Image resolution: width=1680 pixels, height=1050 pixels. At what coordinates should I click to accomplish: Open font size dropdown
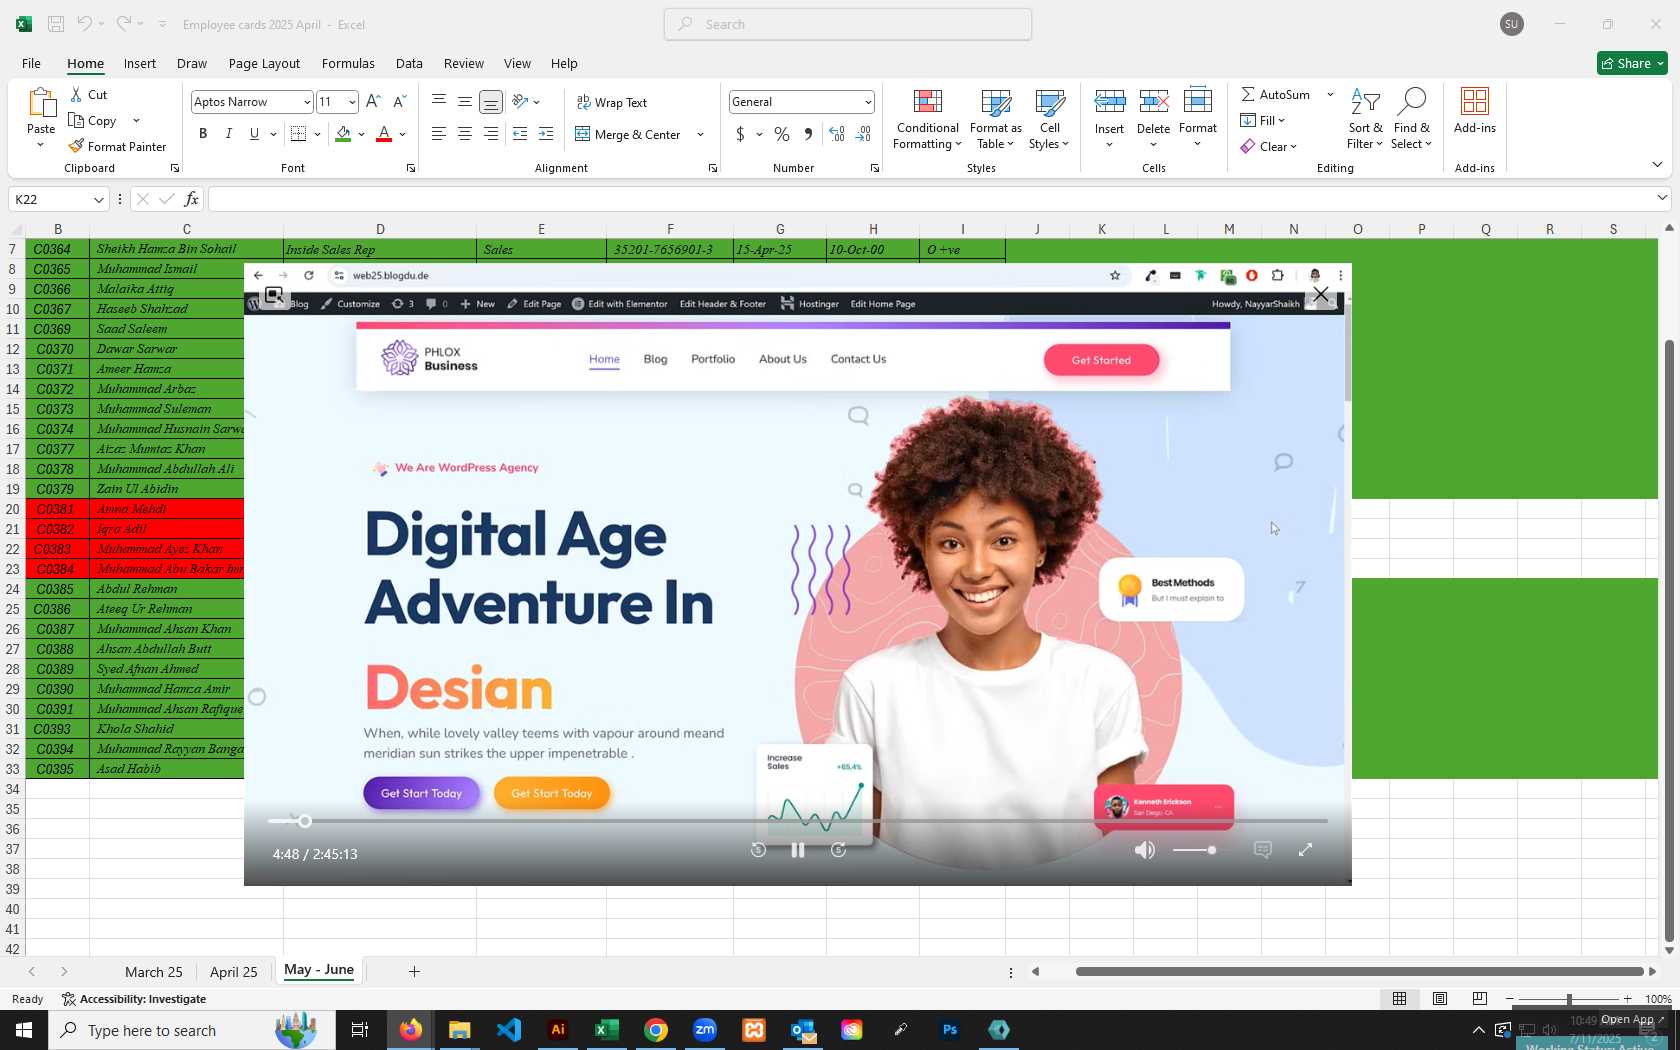[352, 102]
